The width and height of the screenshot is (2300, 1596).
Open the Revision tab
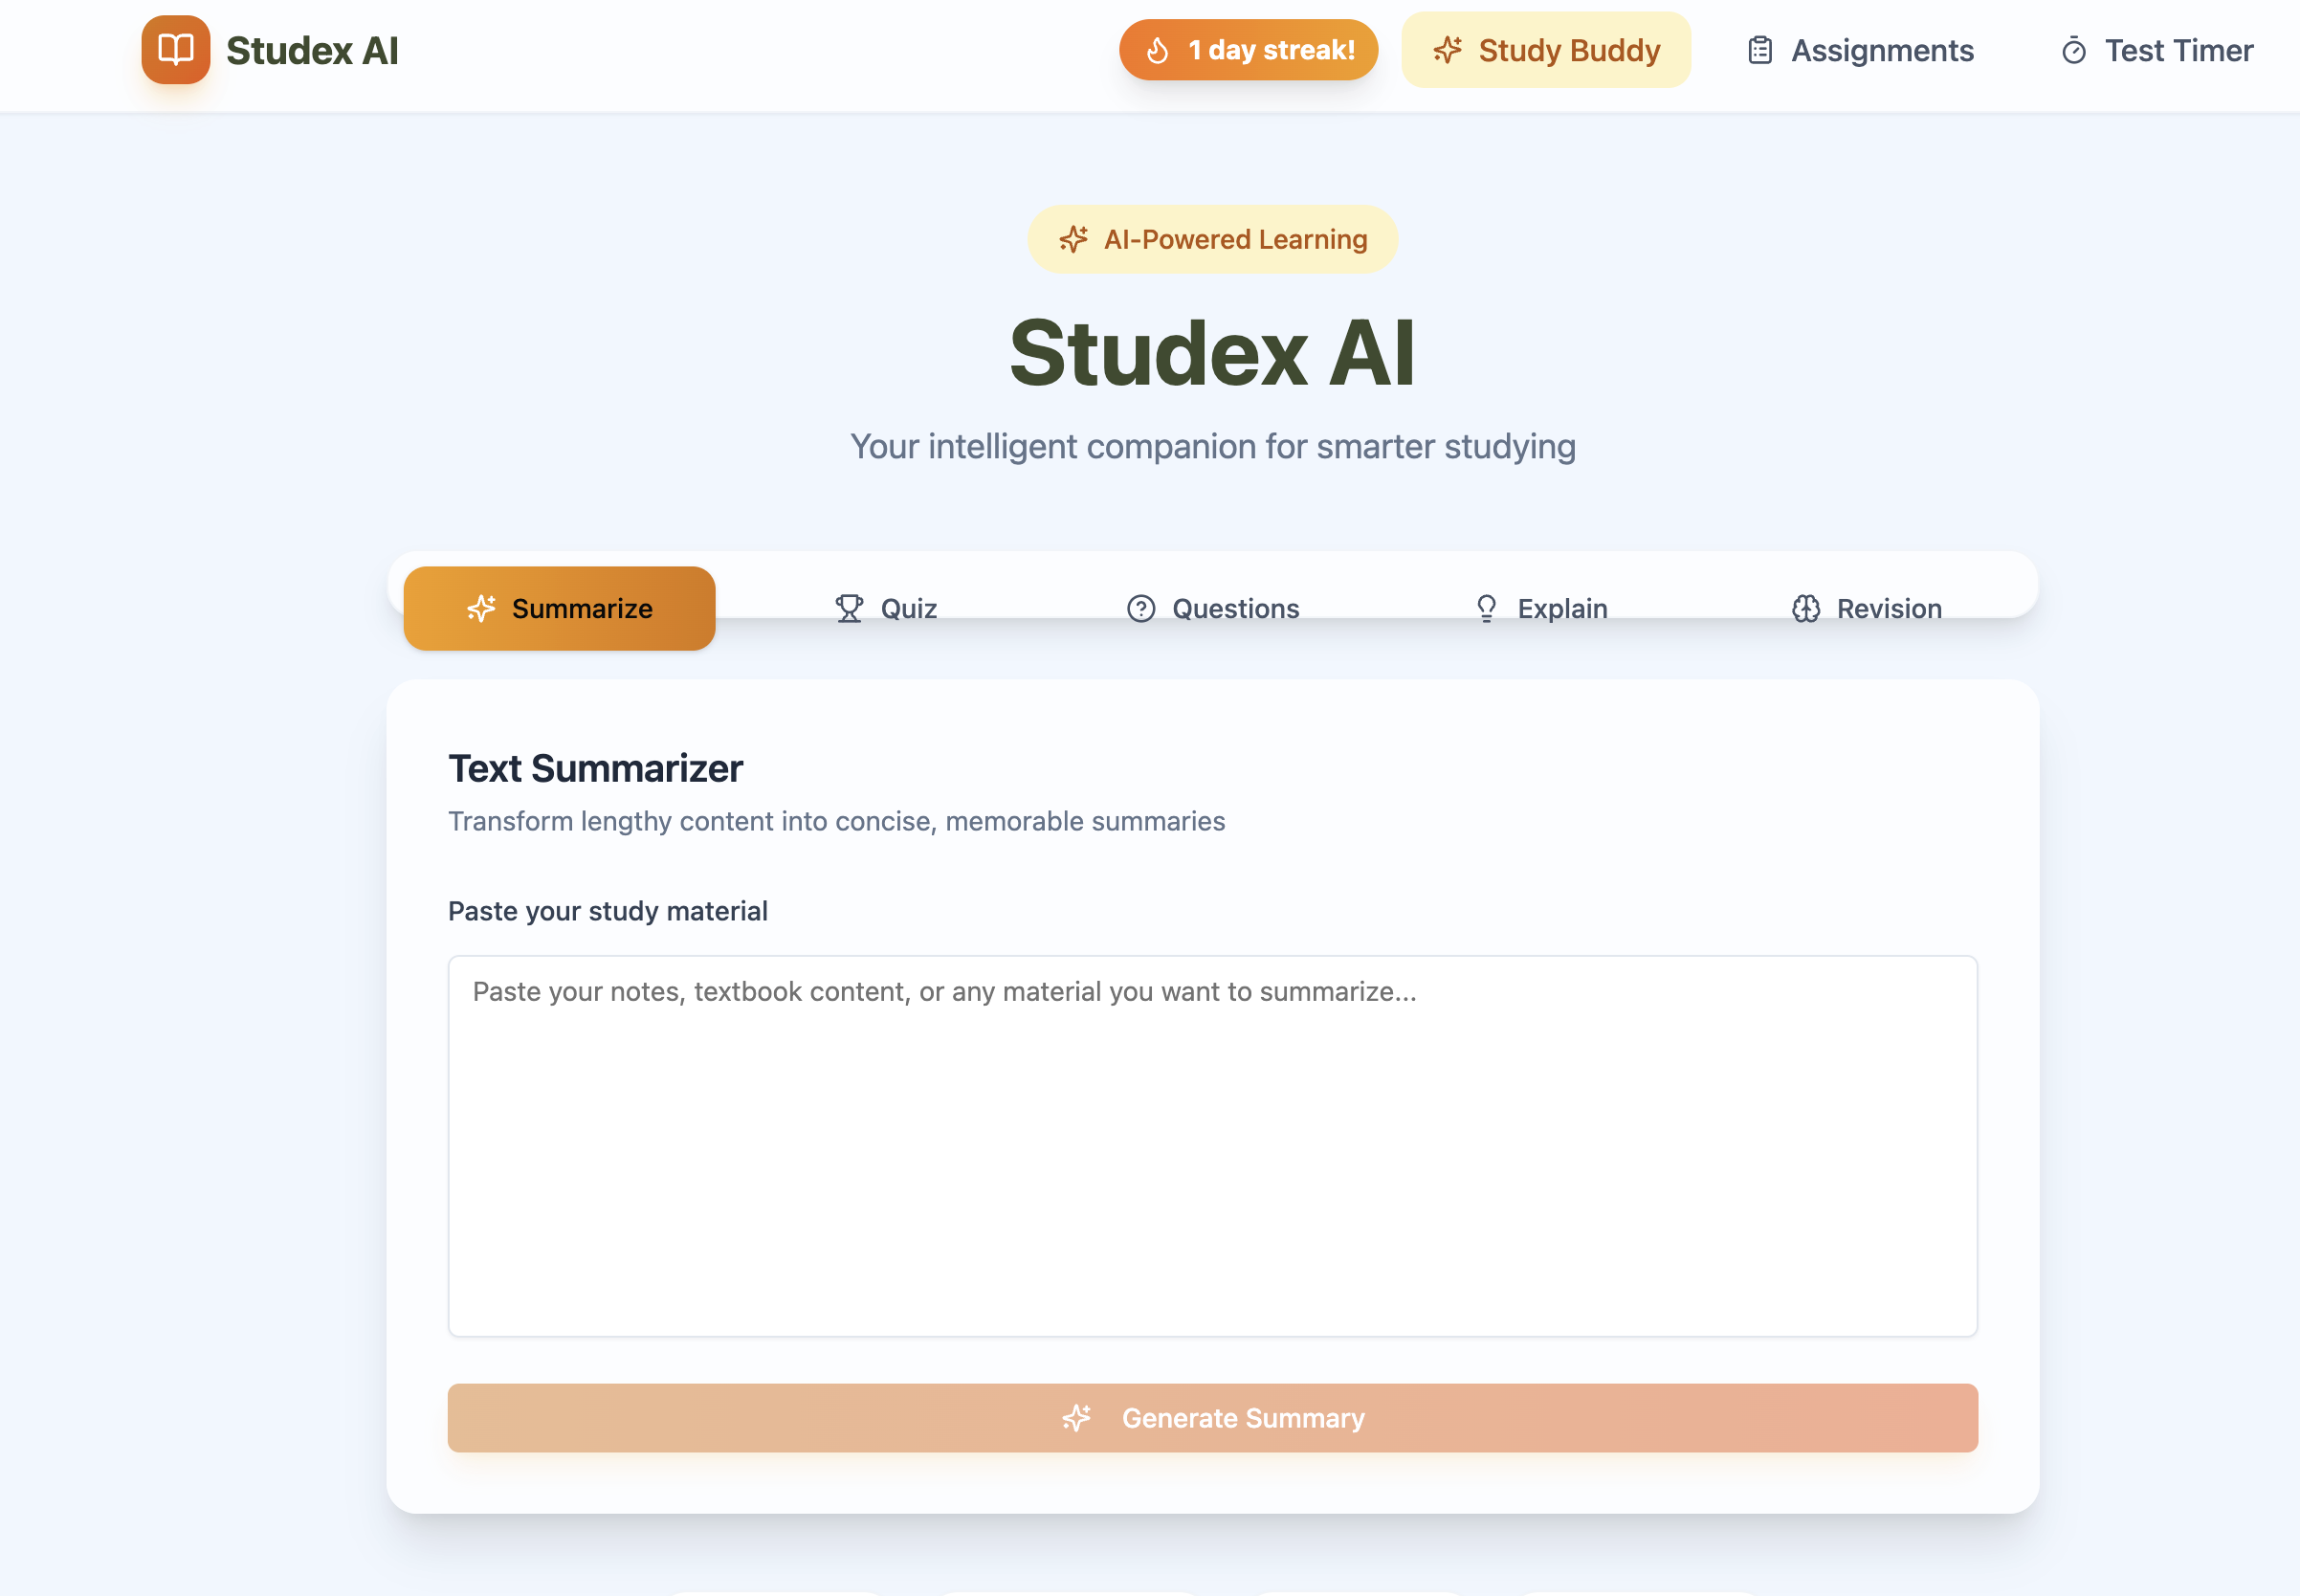pyautogui.click(x=1868, y=608)
